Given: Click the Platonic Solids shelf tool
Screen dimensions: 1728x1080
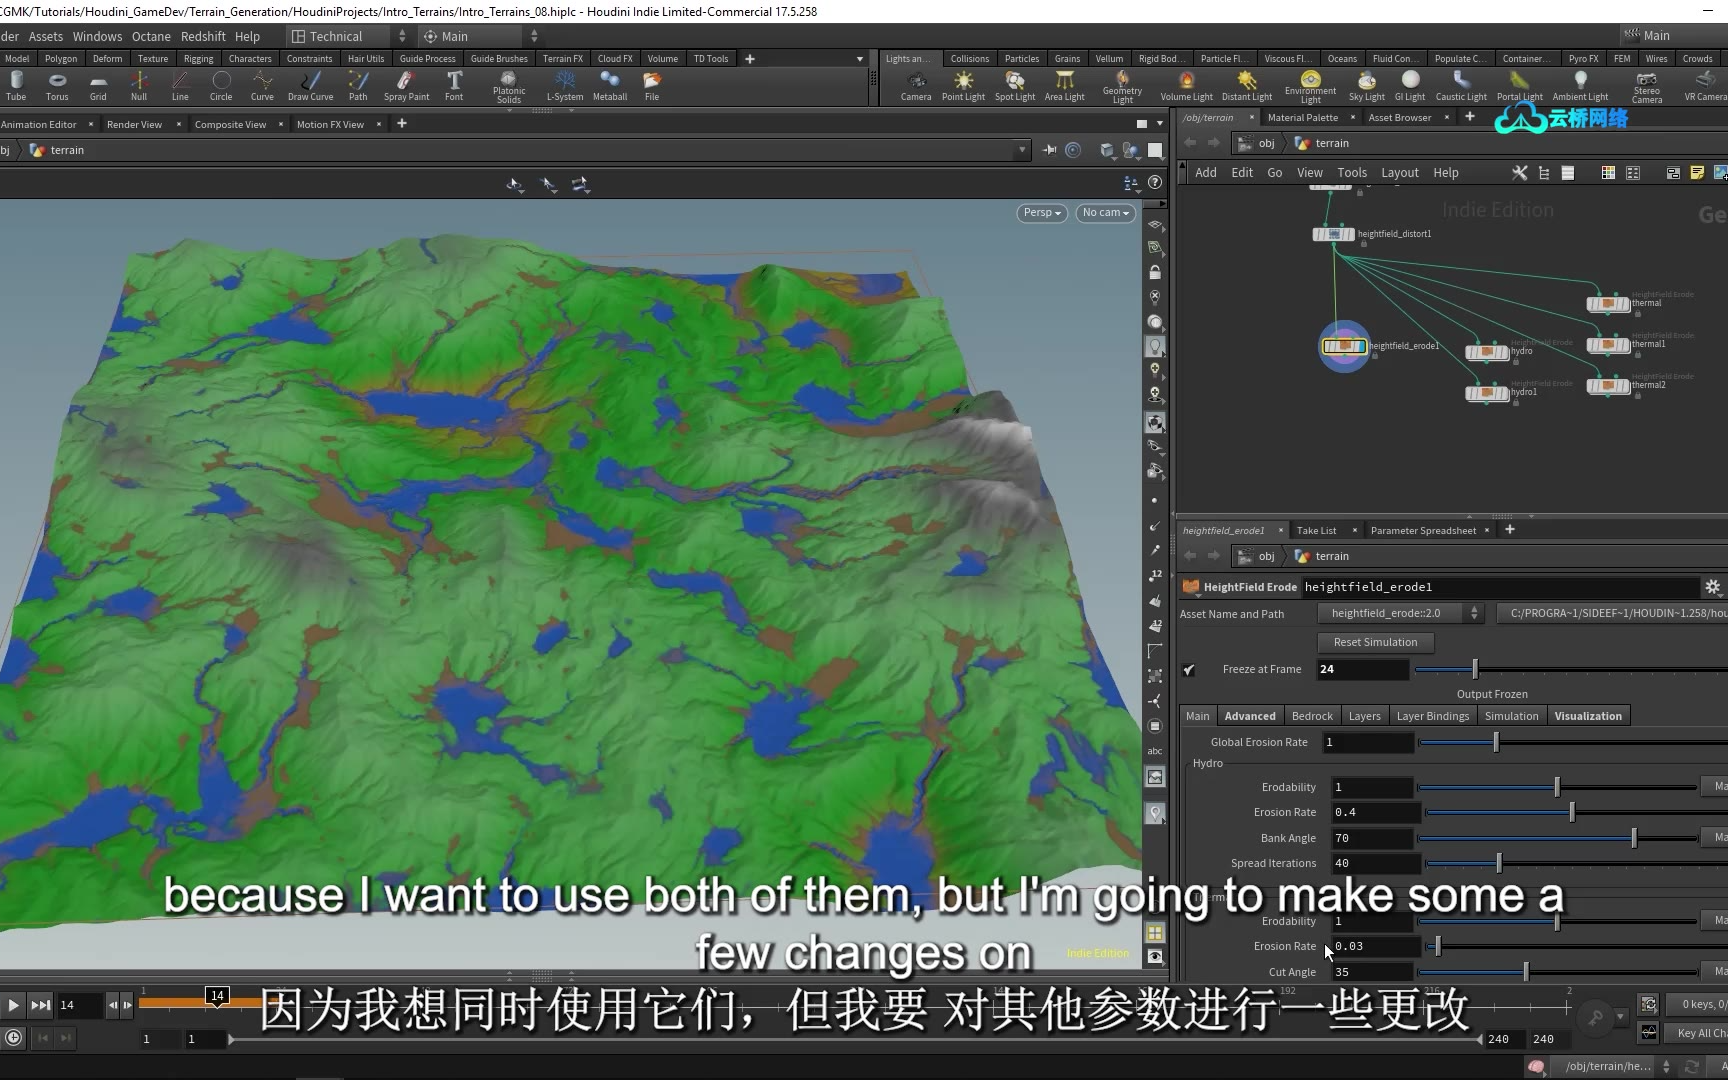Looking at the screenshot, I should click(509, 85).
